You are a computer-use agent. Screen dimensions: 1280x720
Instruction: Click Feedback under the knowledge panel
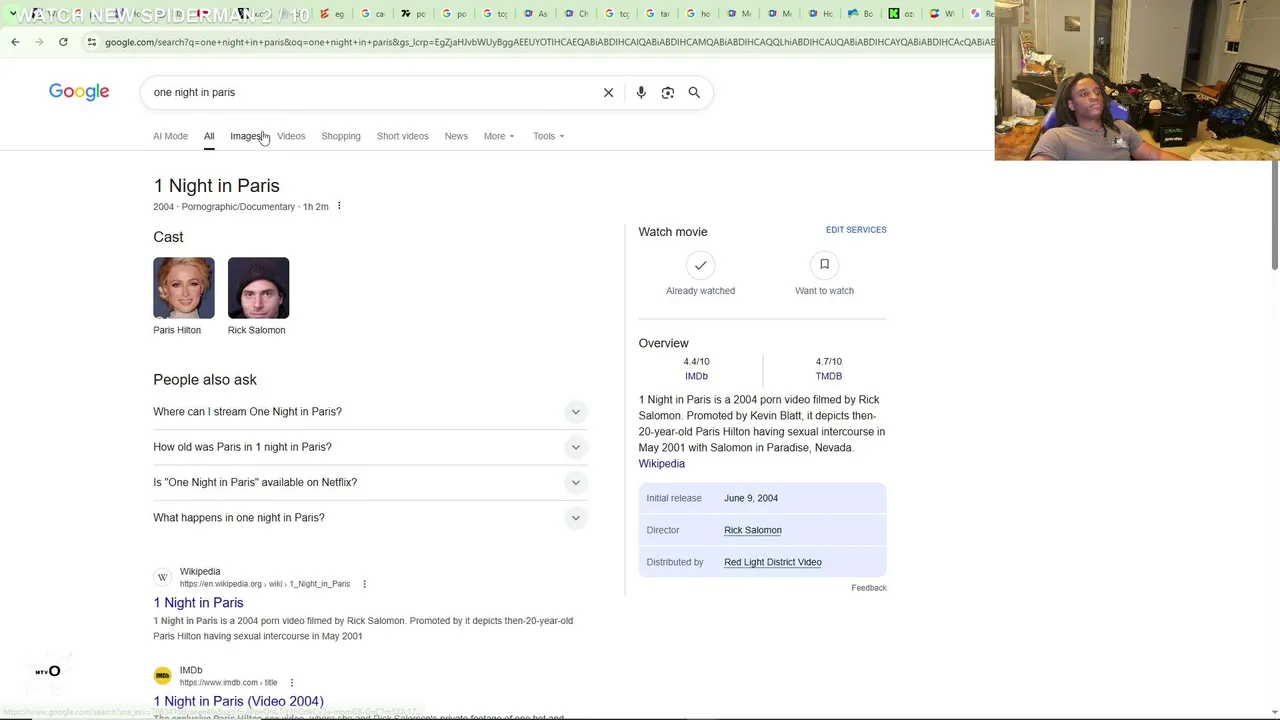pyautogui.click(x=869, y=588)
